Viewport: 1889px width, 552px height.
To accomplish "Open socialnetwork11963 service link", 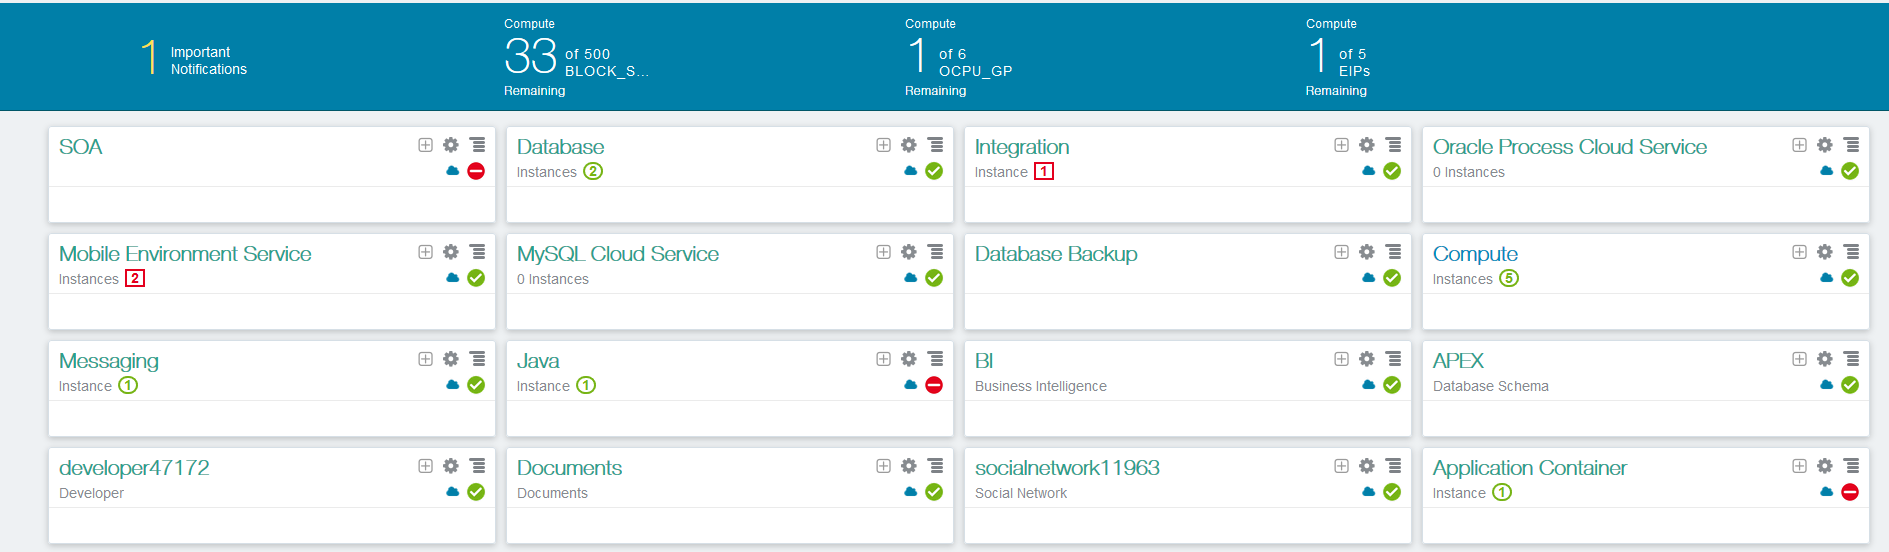I will pos(1067,468).
